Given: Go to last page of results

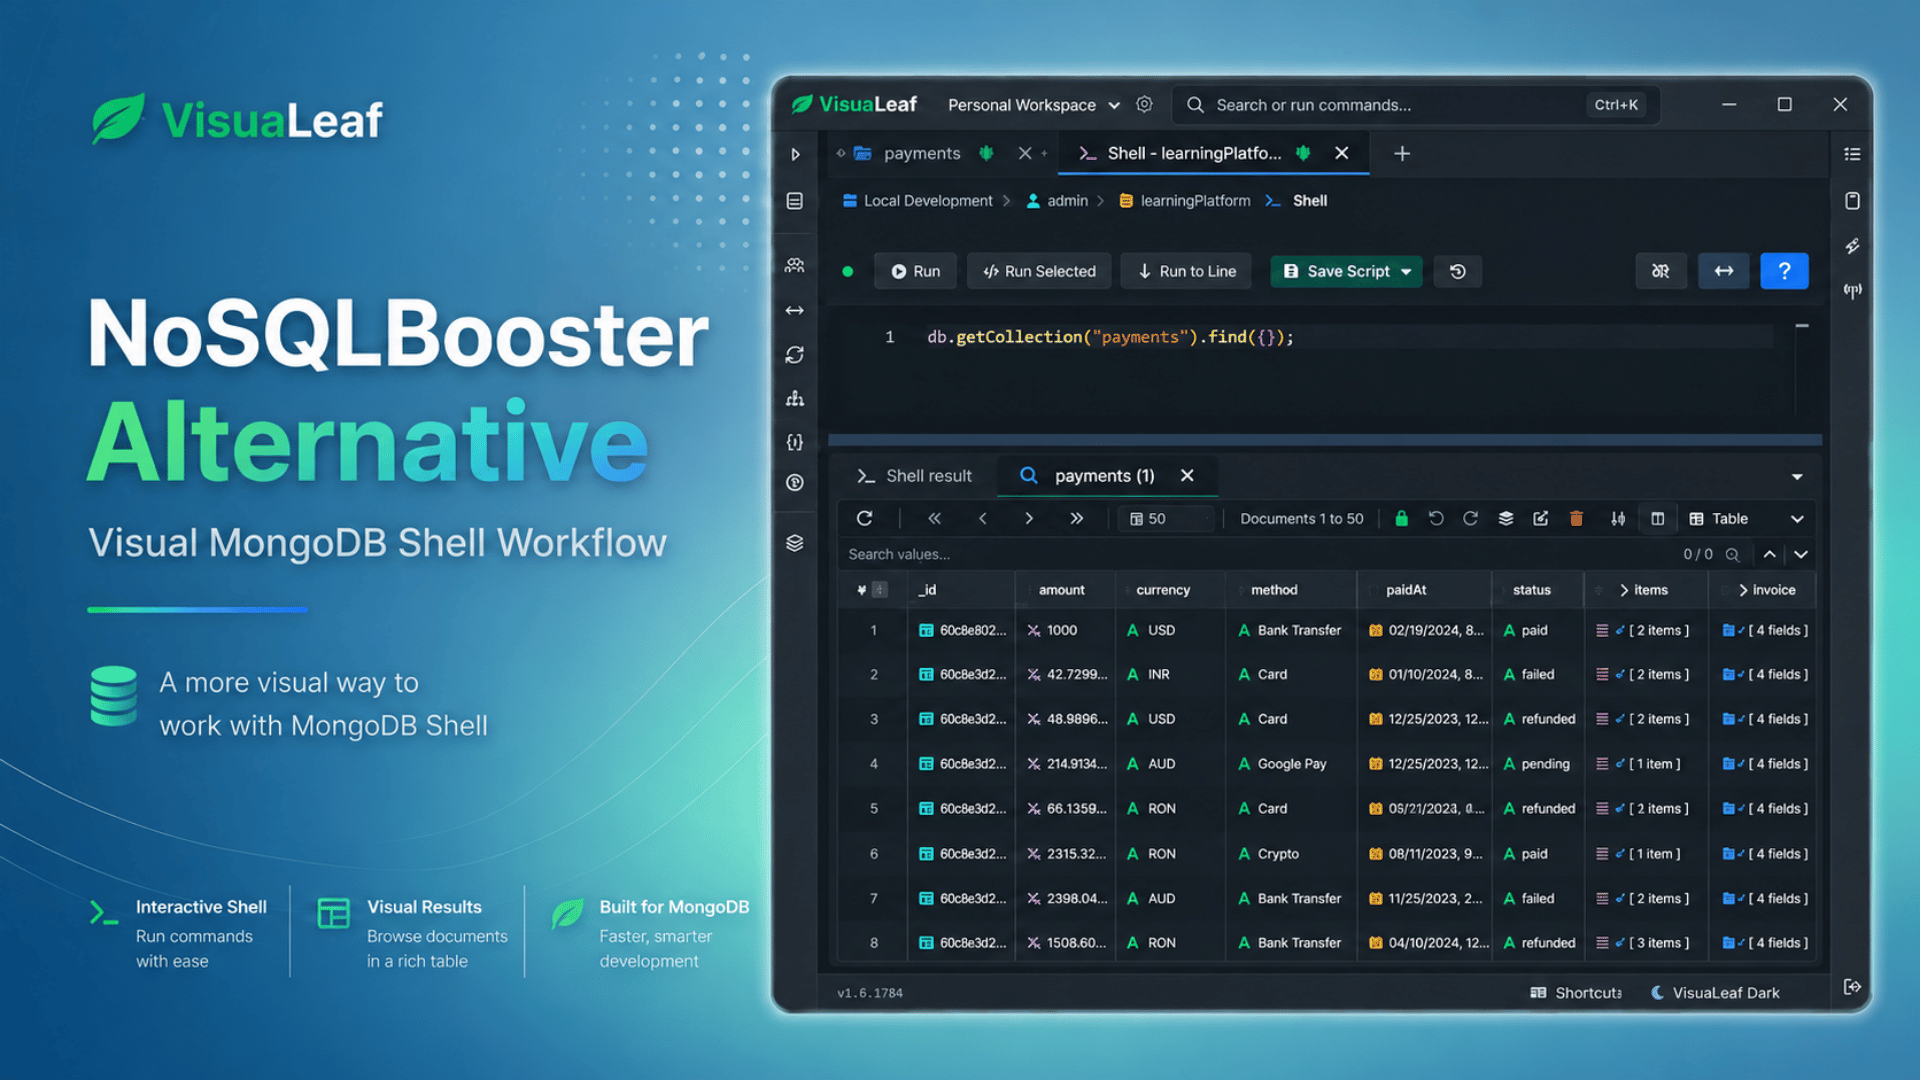Looking at the screenshot, I should [1076, 518].
